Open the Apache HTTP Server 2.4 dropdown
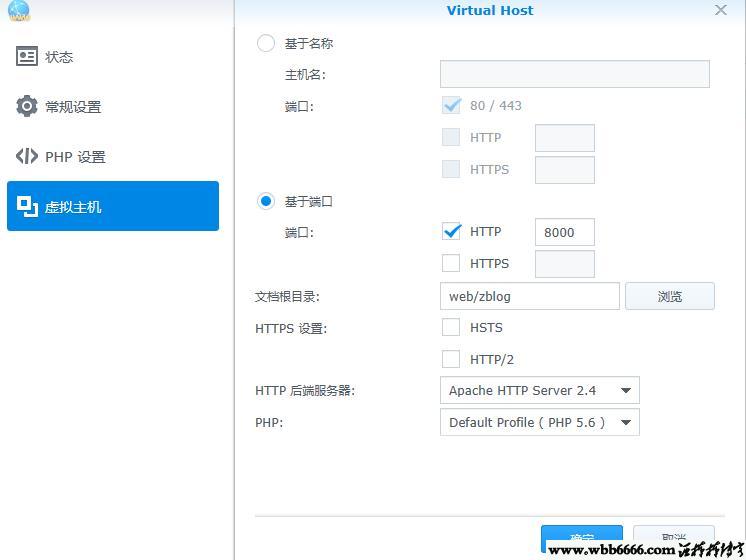The width and height of the screenshot is (746, 560). point(540,390)
